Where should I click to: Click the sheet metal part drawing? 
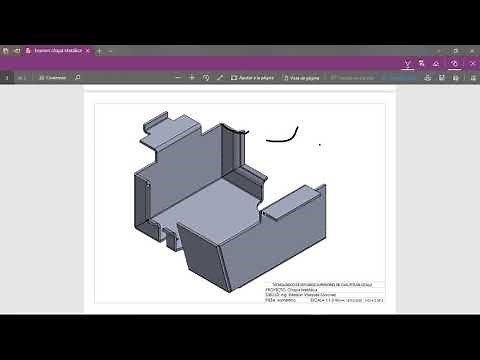tap(229, 202)
